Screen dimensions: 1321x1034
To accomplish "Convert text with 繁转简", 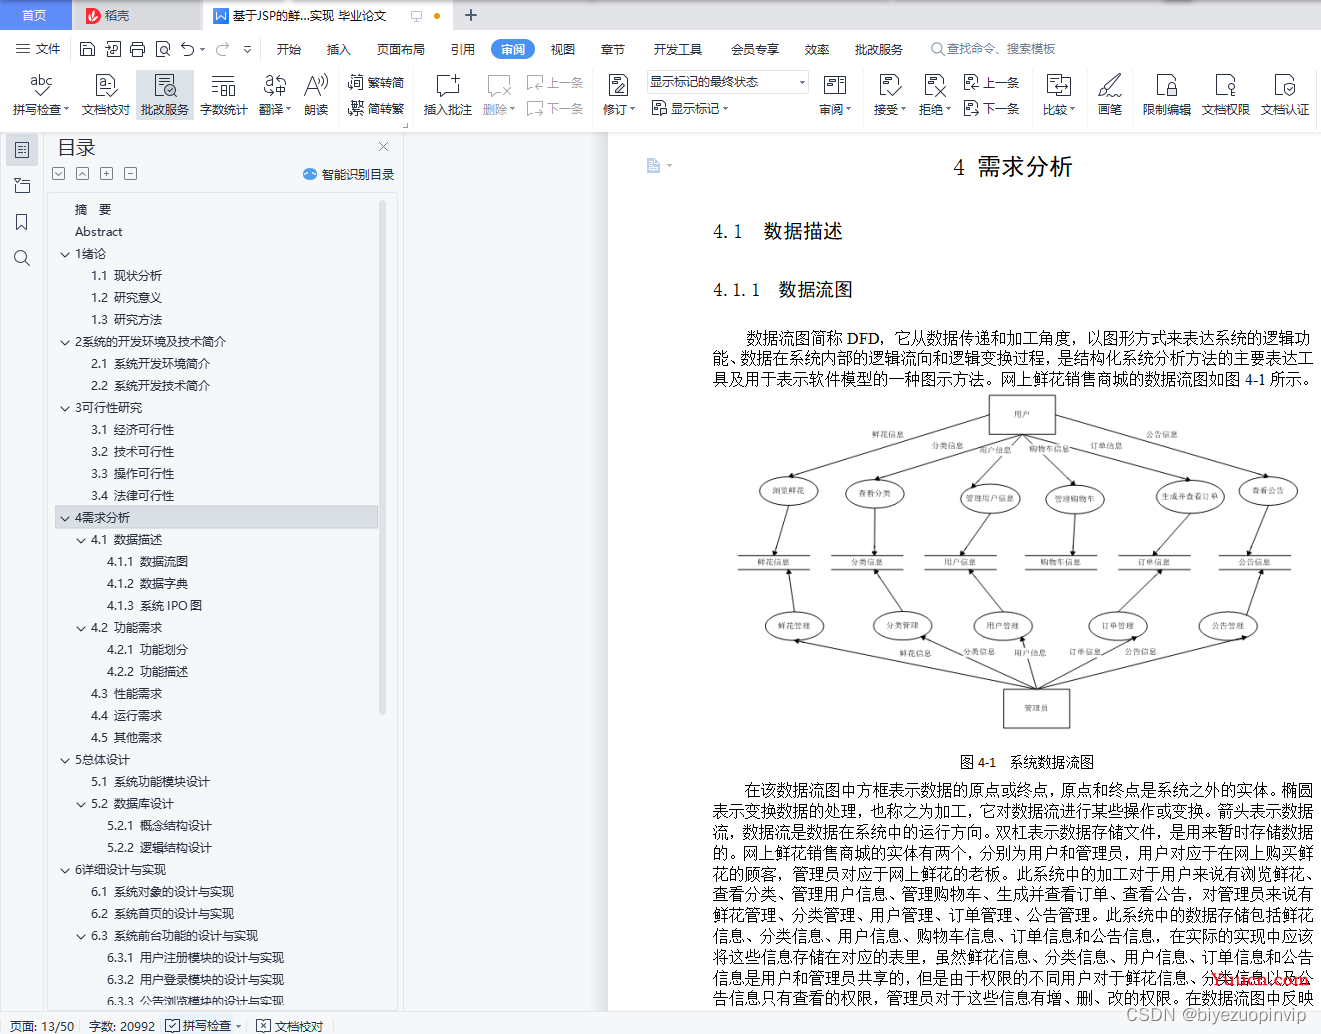I will coord(376,82).
